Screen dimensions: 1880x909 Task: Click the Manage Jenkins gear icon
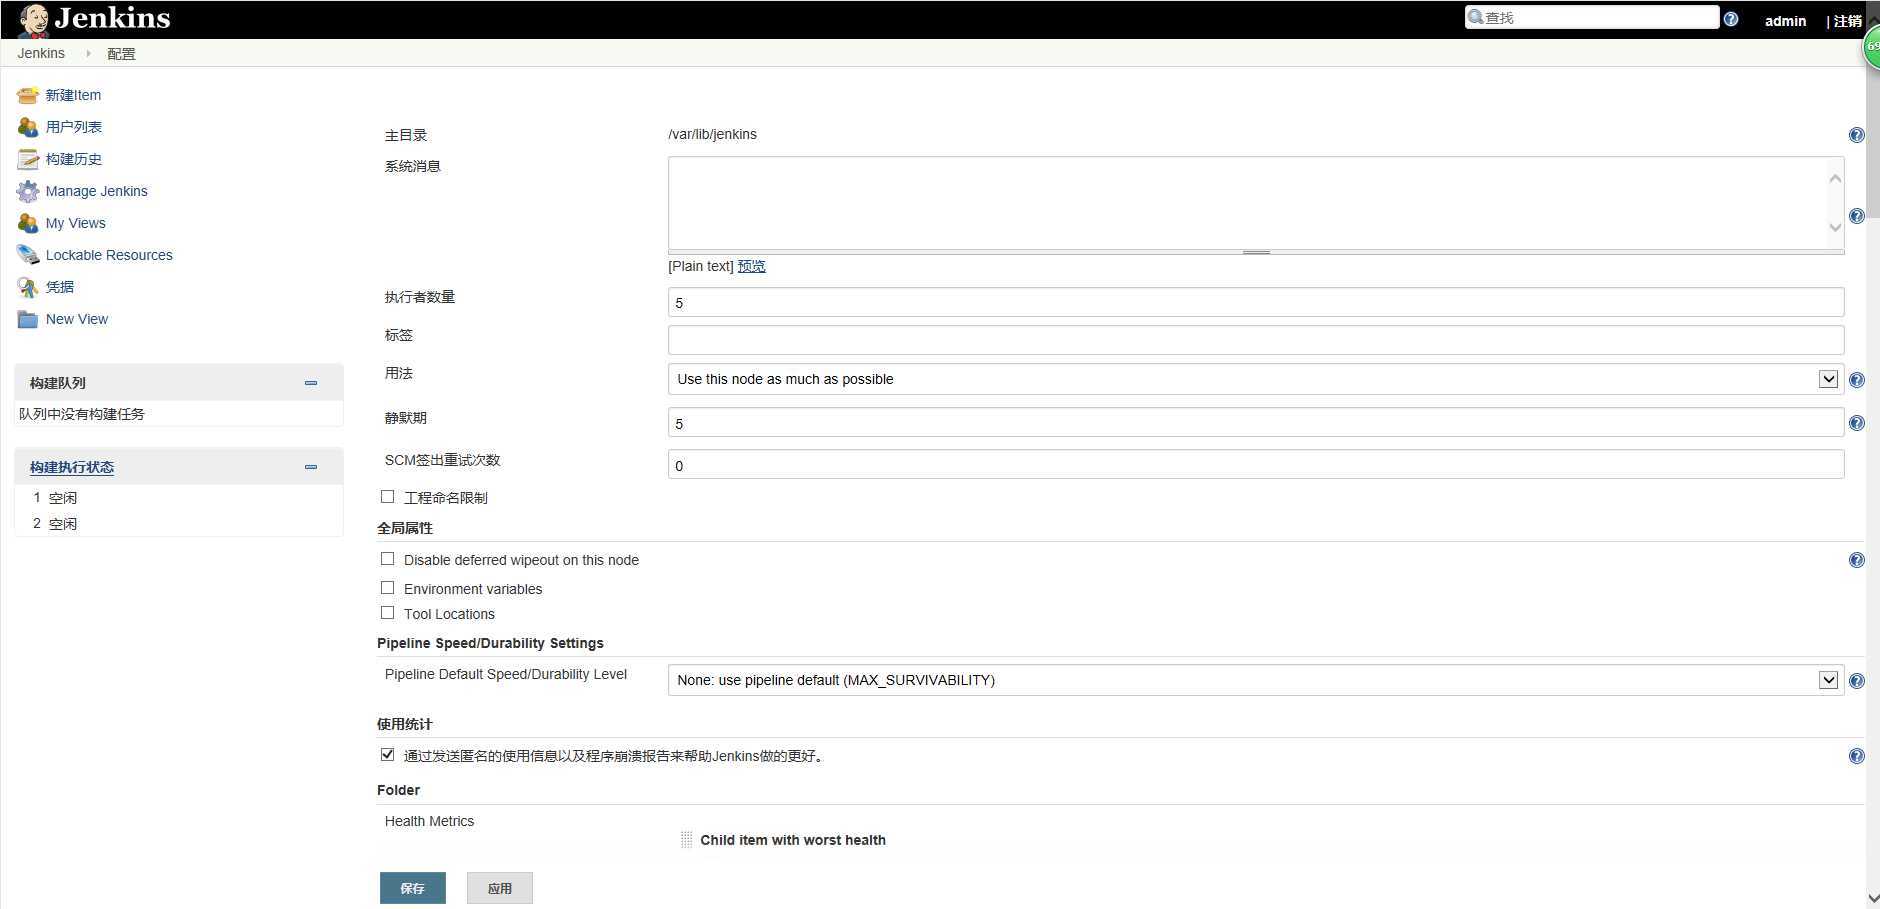28,191
